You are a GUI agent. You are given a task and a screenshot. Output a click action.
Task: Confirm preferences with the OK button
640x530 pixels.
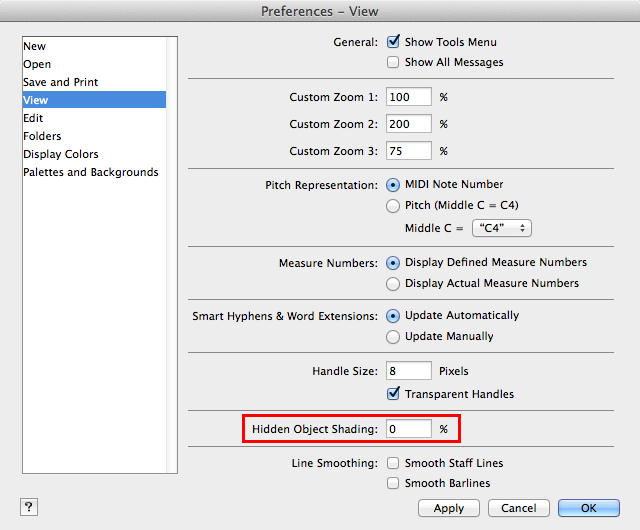pyautogui.click(x=589, y=508)
